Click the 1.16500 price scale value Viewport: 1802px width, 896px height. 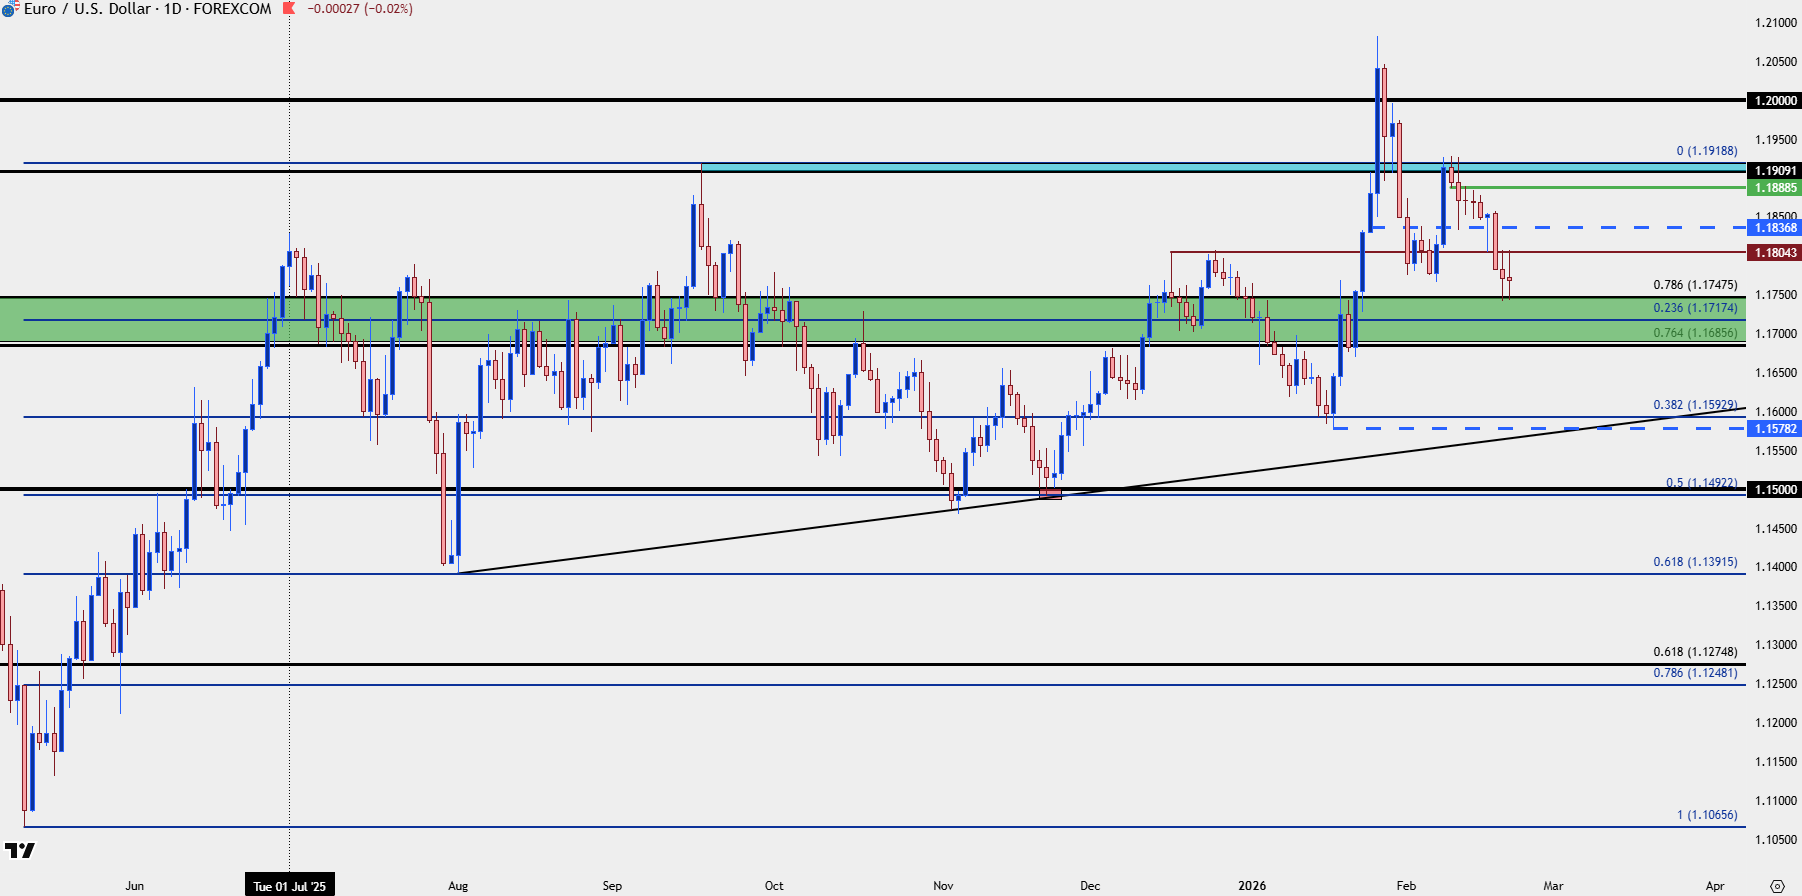click(x=1776, y=373)
